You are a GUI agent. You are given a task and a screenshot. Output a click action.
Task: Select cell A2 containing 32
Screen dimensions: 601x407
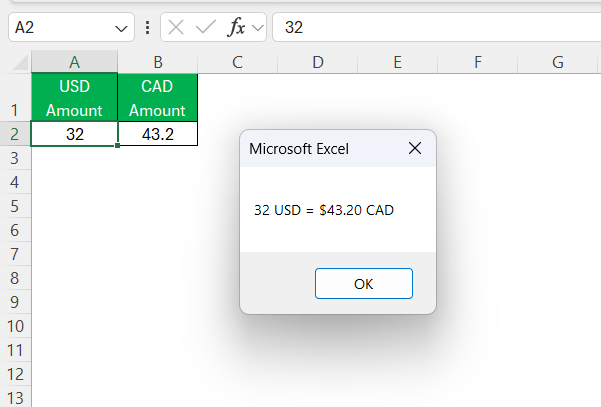pos(74,134)
